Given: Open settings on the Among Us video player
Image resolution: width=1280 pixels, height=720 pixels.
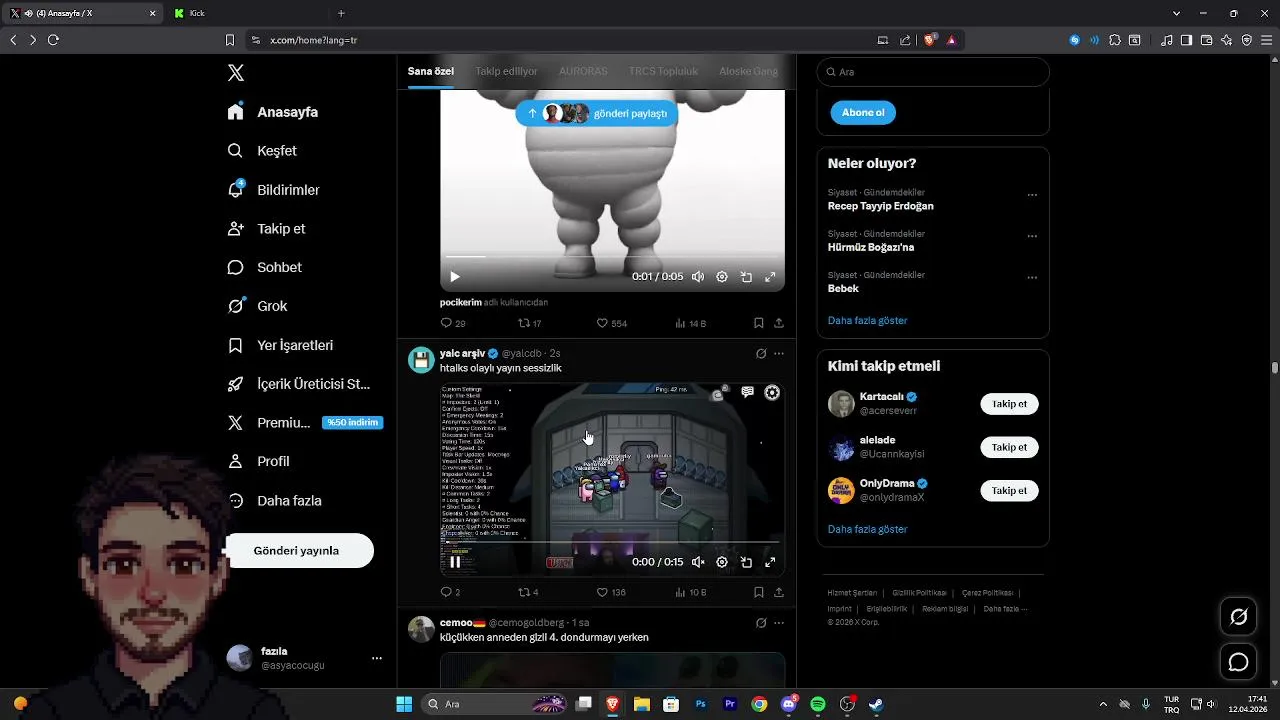Looking at the screenshot, I should pos(722,562).
